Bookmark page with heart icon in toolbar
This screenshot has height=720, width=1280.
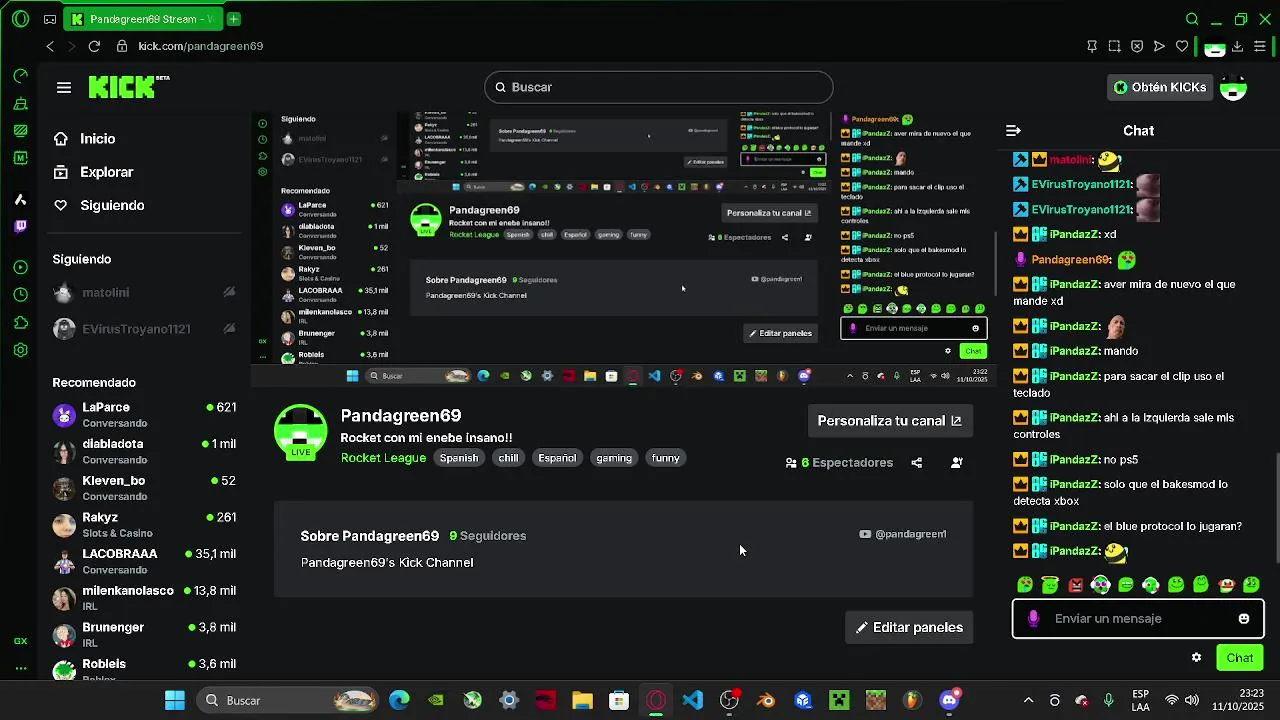[x=1182, y=46]
